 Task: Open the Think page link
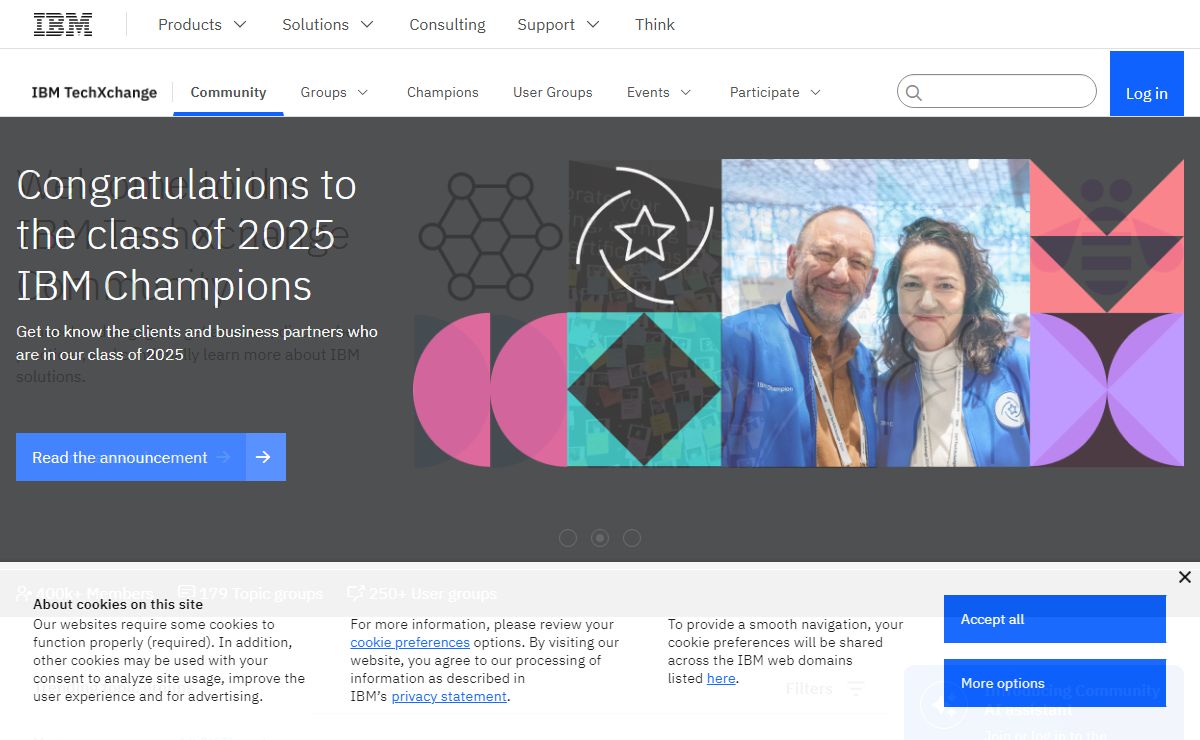655,25
